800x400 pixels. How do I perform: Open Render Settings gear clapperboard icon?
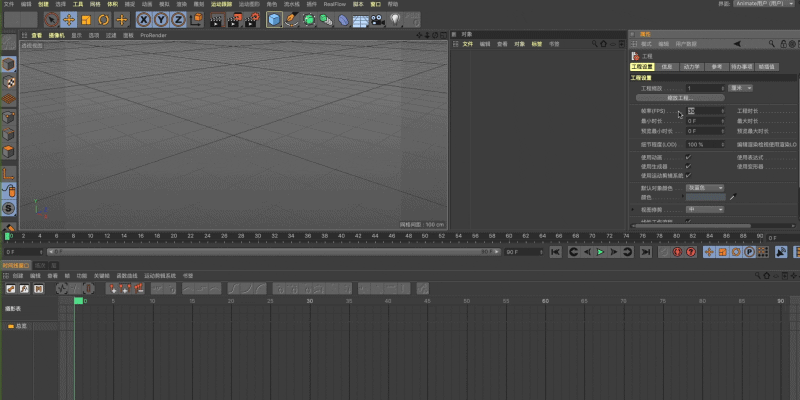(x=252, y=20)
